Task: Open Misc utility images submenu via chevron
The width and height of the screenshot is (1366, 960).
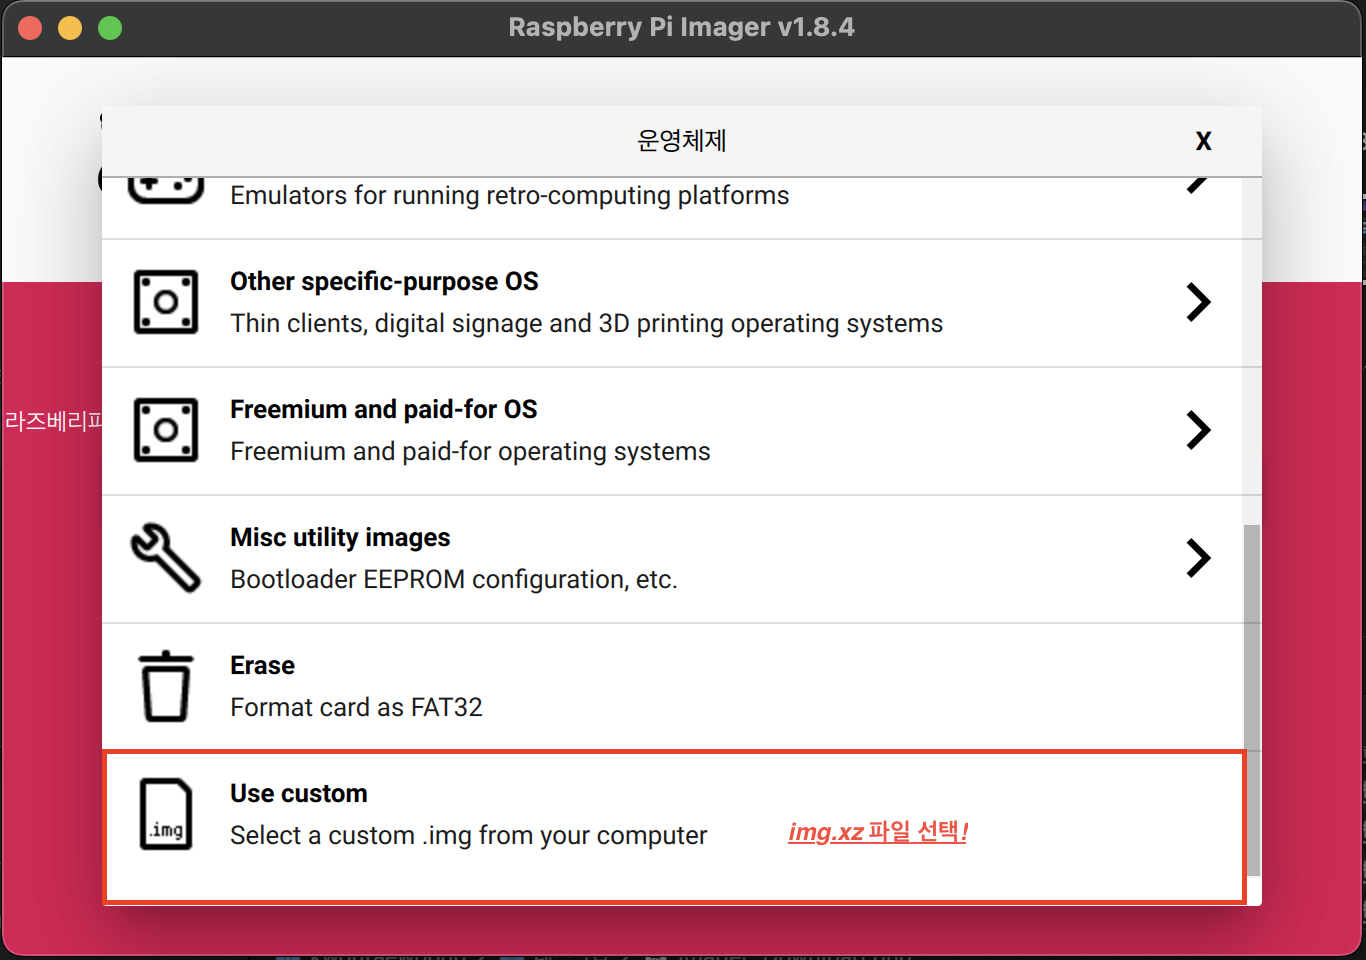Action: pos(1198,558)
